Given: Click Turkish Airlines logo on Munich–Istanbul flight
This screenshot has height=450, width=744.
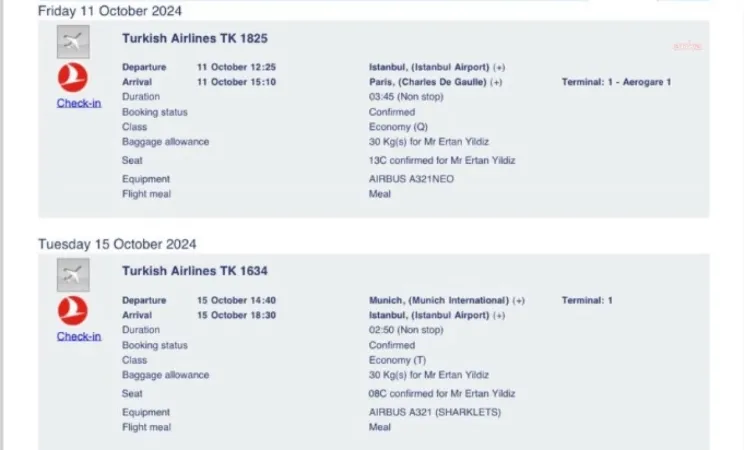Looking at the screenshot, I should [73, 310].
